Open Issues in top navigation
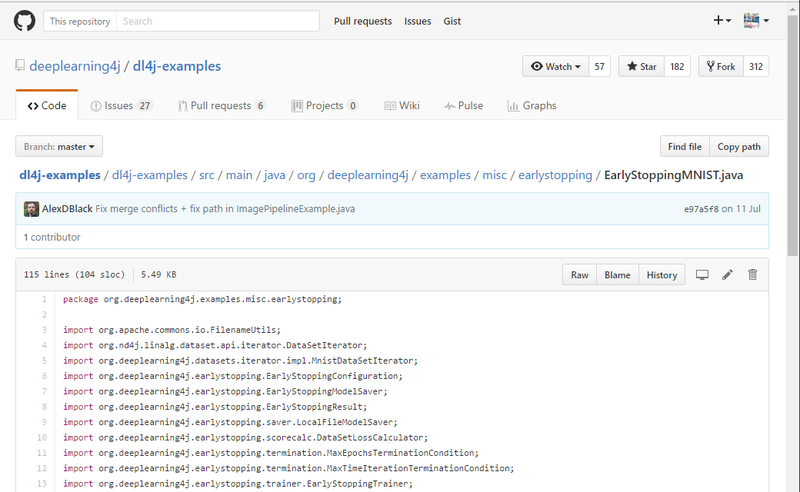 tap(417, 21)
